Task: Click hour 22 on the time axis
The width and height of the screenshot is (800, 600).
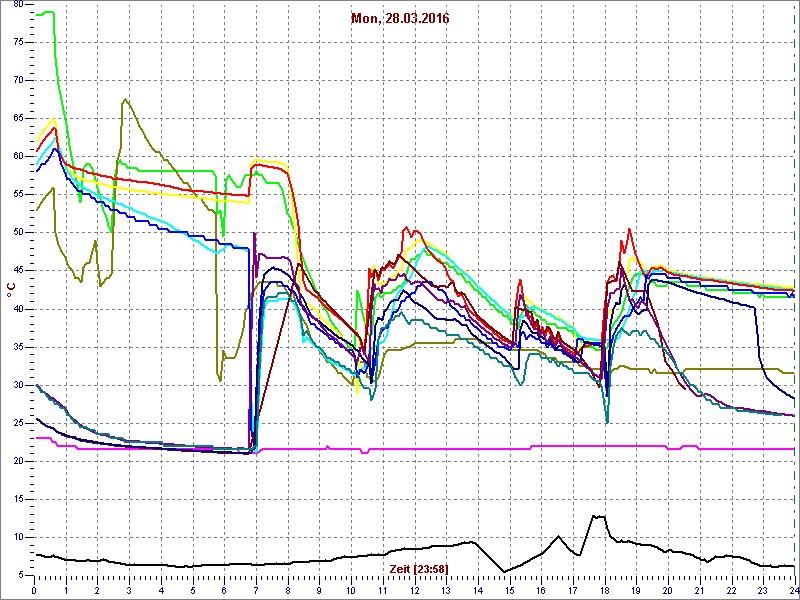Action: pyautogui.click(x=732, y=590)
